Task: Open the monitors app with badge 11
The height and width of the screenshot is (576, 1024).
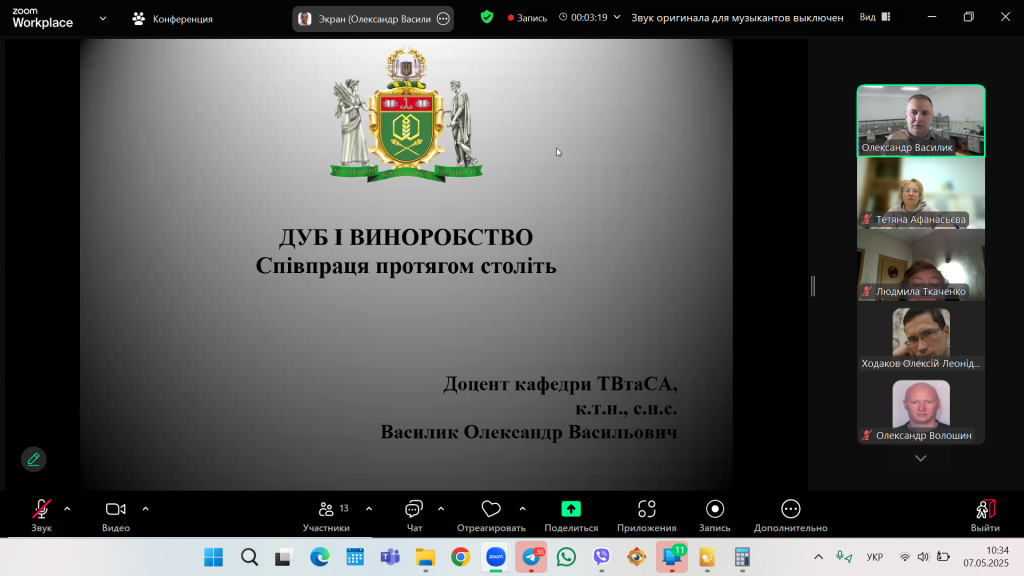Action: click(672, 557)
